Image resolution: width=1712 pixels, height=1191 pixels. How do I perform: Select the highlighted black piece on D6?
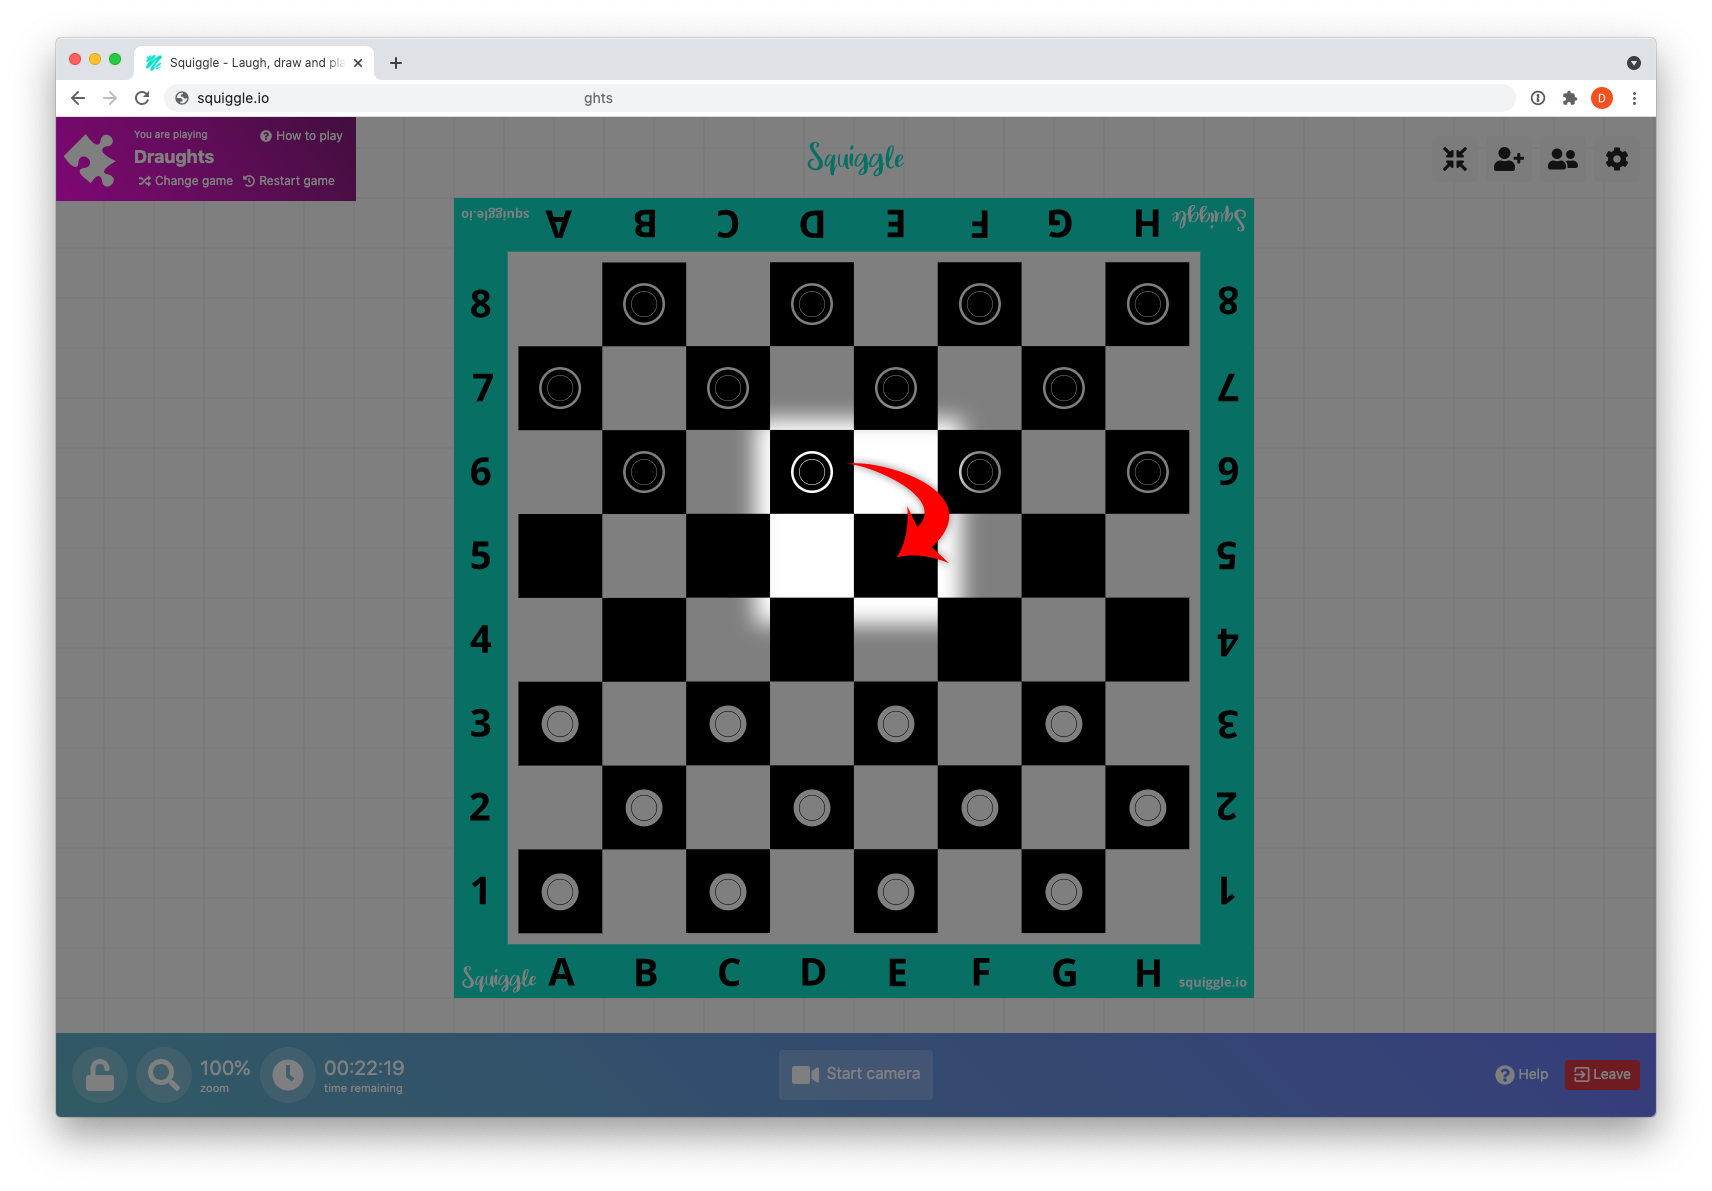812,472
